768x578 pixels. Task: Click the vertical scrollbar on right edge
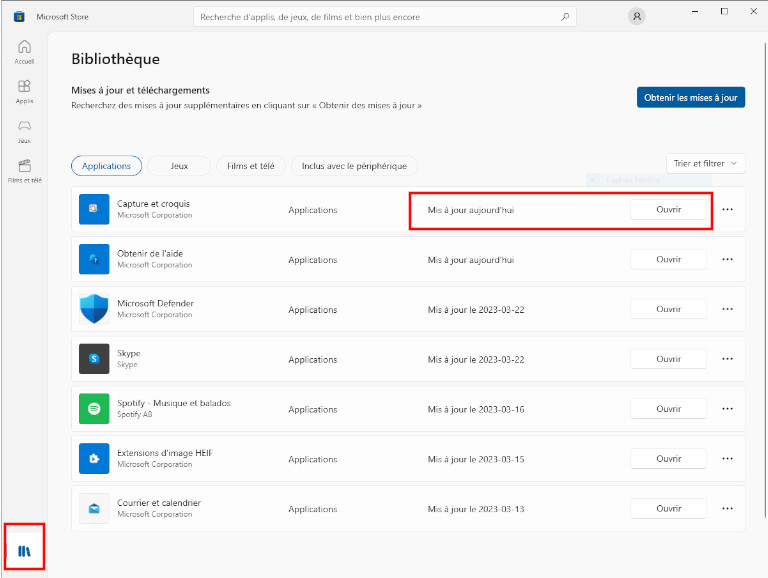765,279
